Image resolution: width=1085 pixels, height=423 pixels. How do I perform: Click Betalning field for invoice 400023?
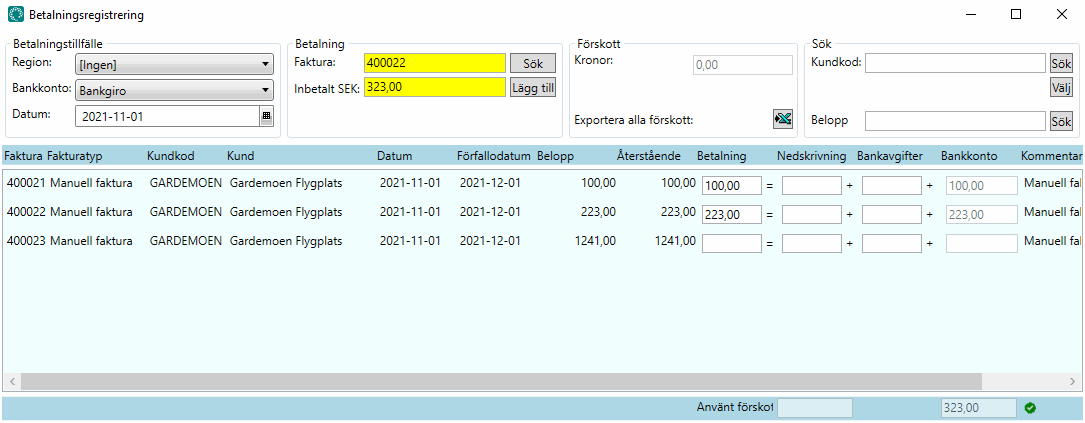[731, 243]
